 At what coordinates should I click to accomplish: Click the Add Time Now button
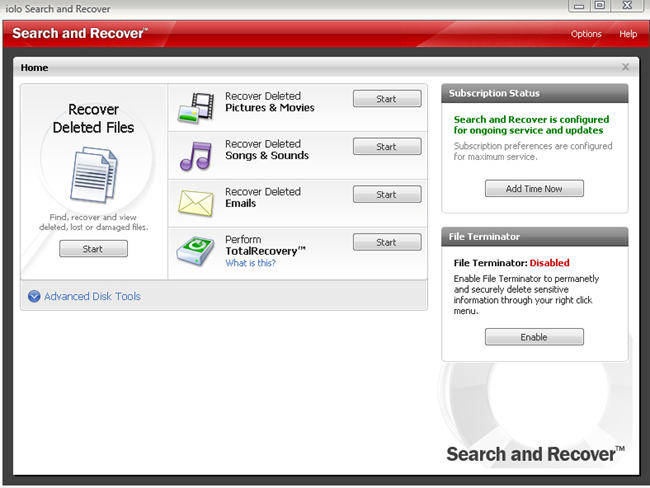pyautogui.click(x=534, y=188)
